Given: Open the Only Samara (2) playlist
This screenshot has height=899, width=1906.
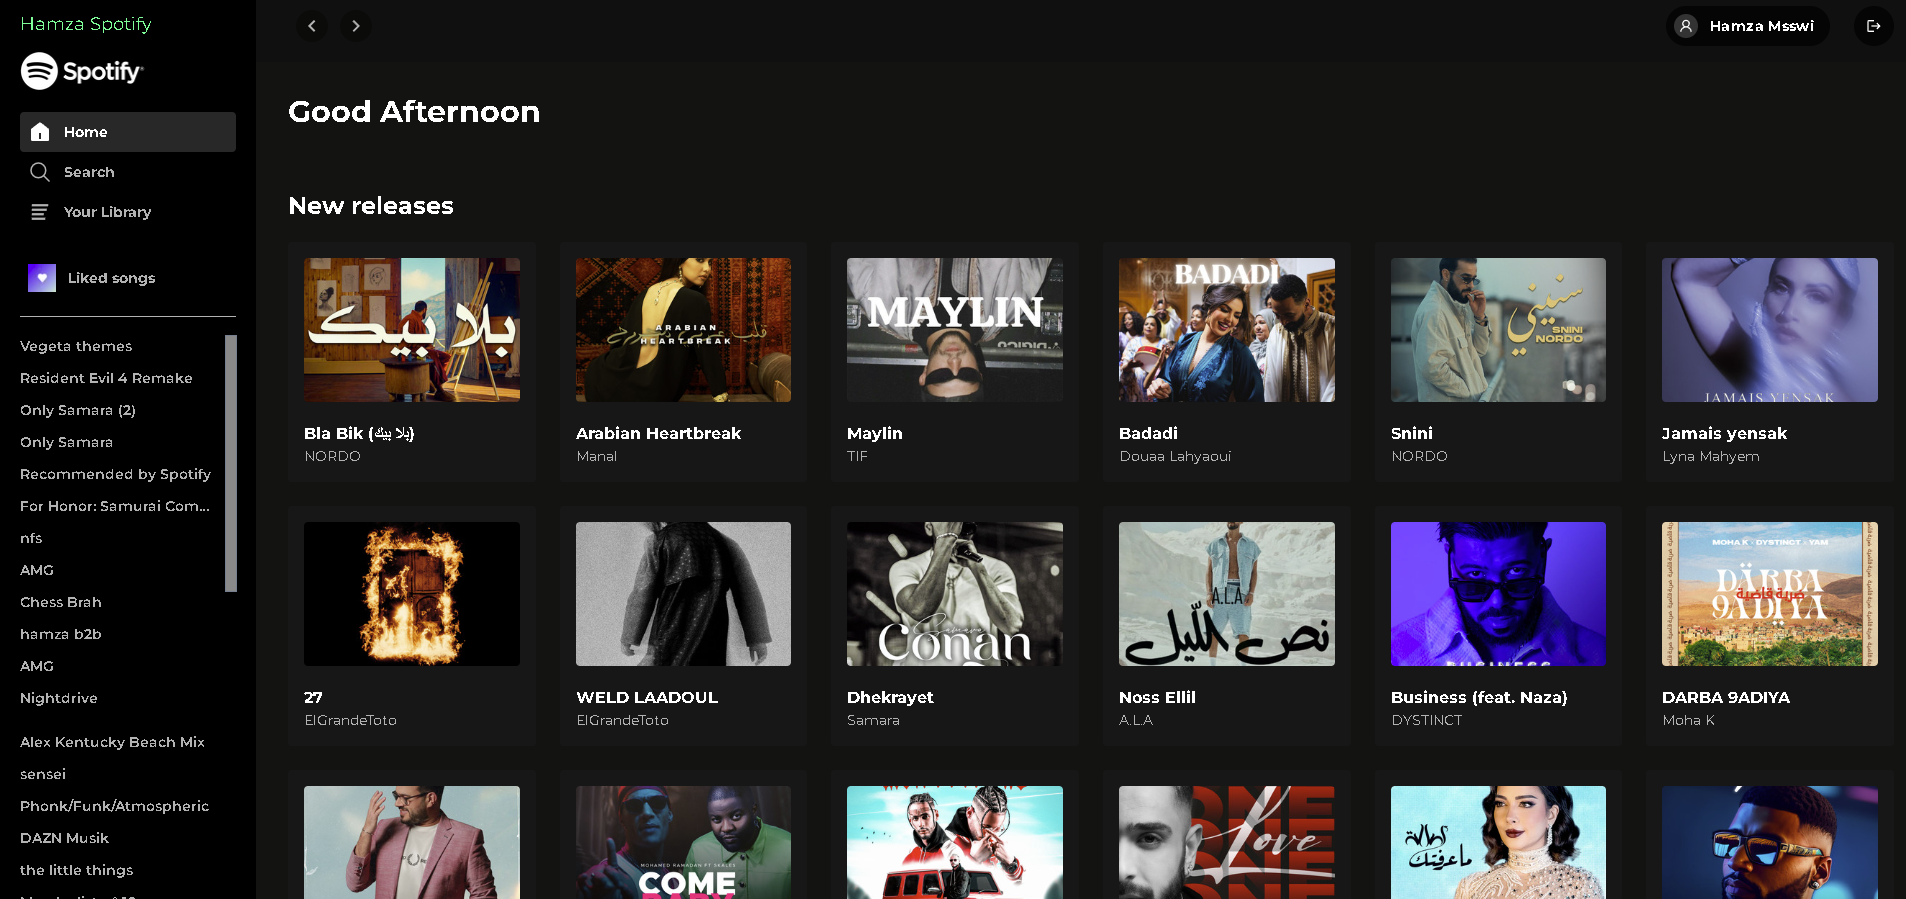Looking at the screenshot, I should click(78, 410).
